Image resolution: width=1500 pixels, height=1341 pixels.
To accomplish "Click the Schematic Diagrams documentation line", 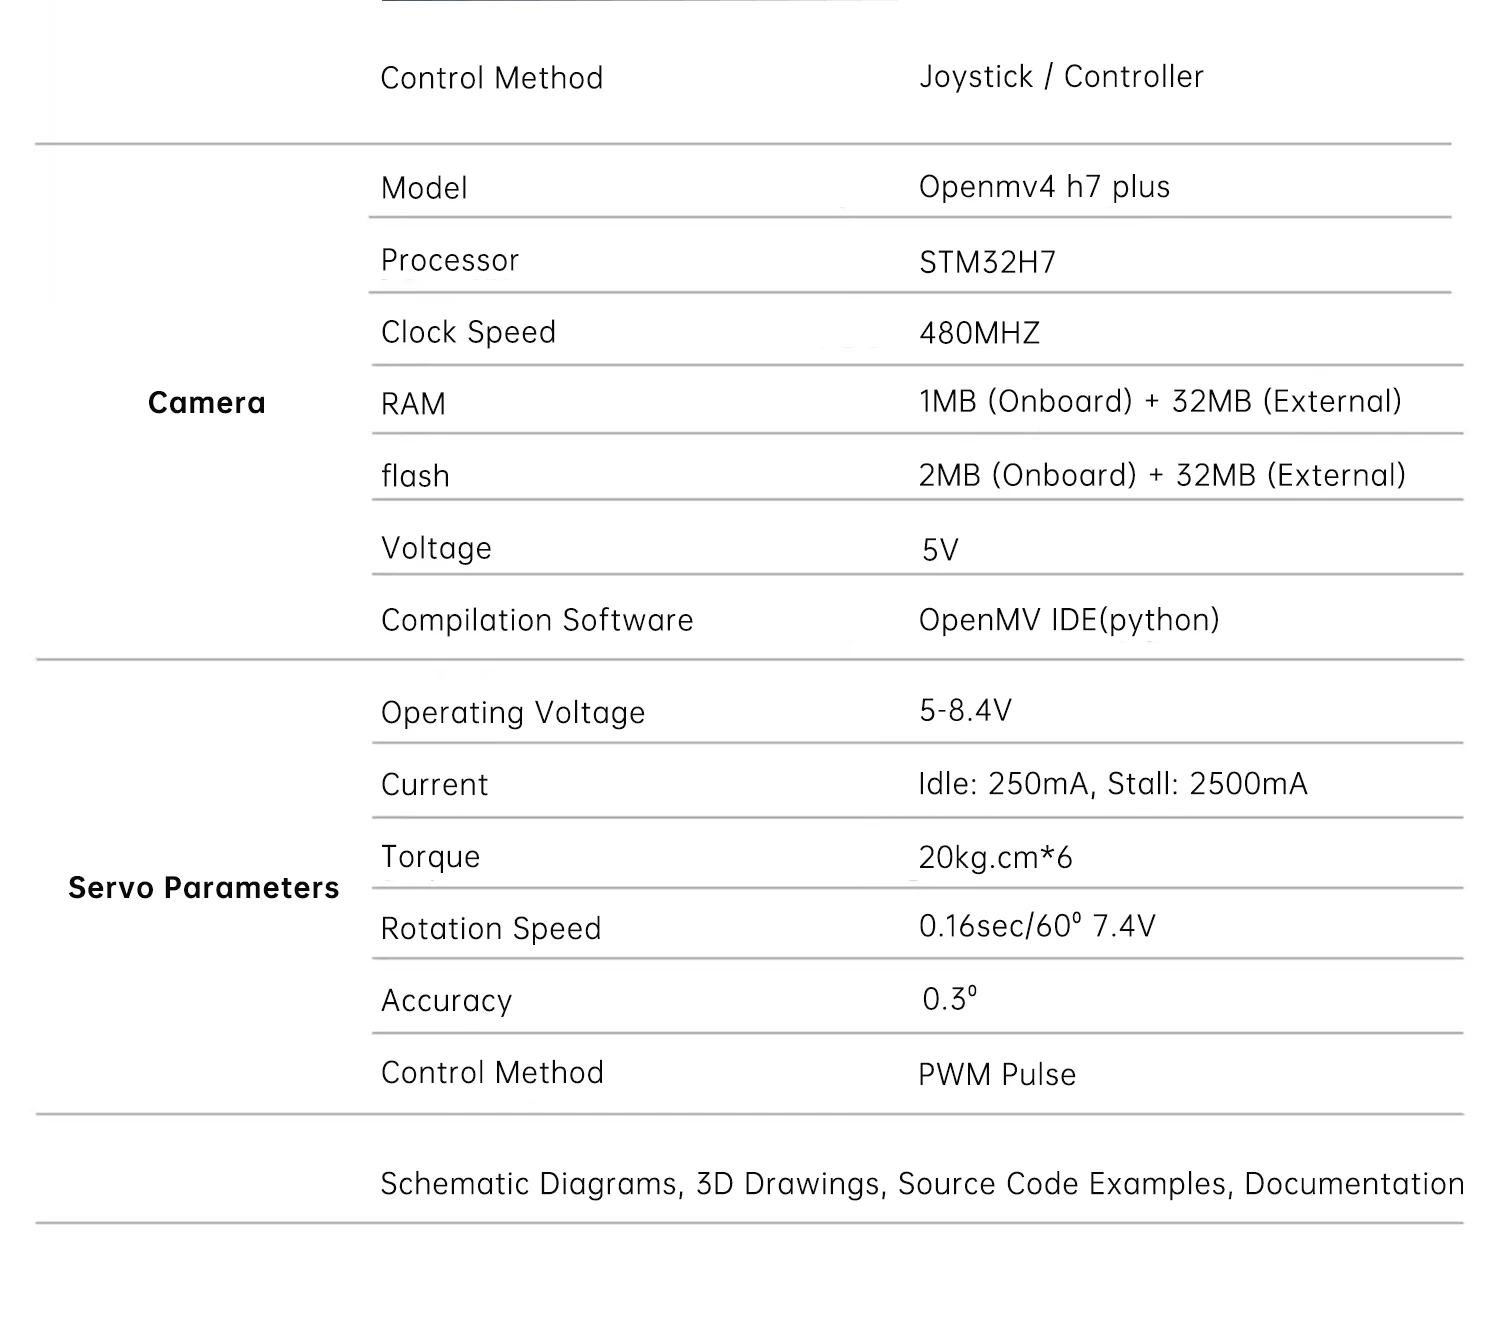I will [922, 1184].
